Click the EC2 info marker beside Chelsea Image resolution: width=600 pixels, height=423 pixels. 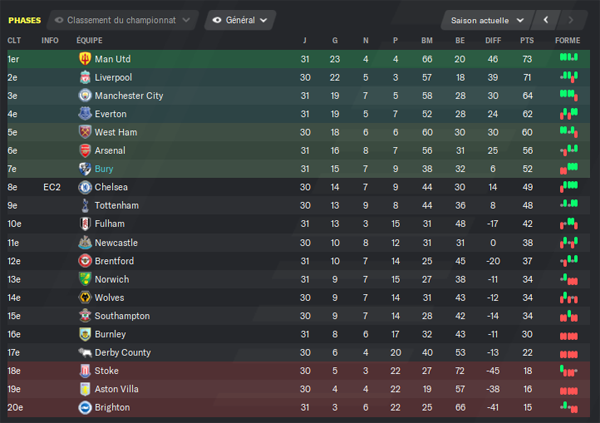pyautogui.click(x=52, y=187)
